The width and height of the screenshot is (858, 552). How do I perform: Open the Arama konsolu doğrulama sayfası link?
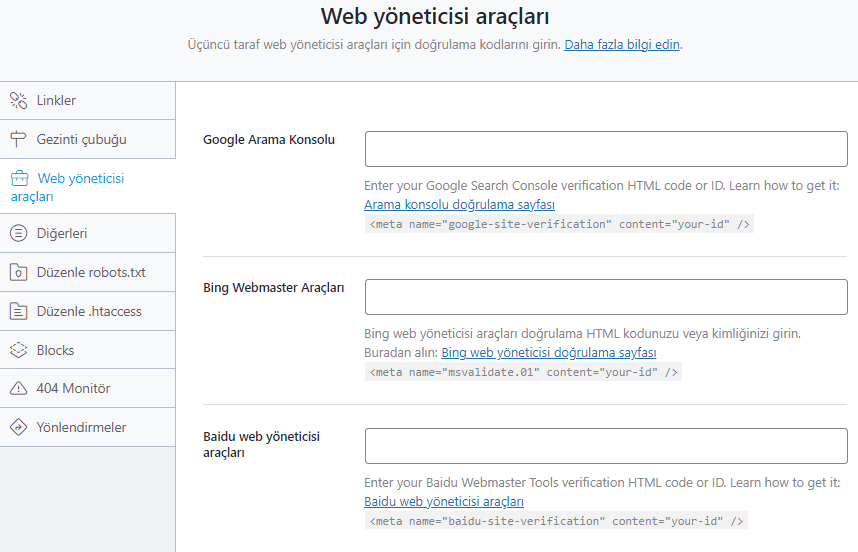459,205
